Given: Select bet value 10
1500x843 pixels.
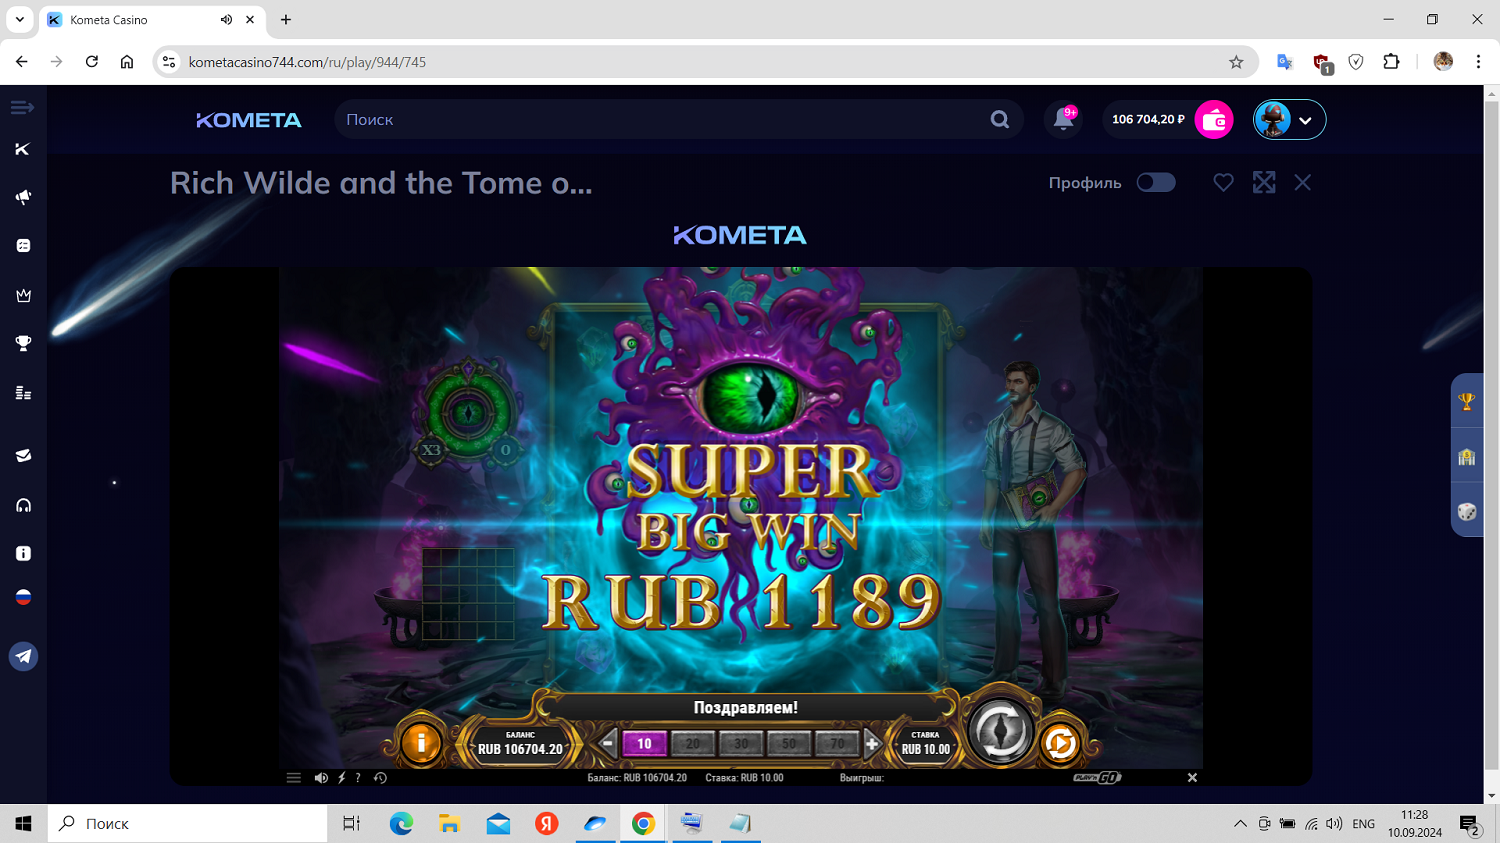Looking at the screenshot, I should tap(644, 743).
